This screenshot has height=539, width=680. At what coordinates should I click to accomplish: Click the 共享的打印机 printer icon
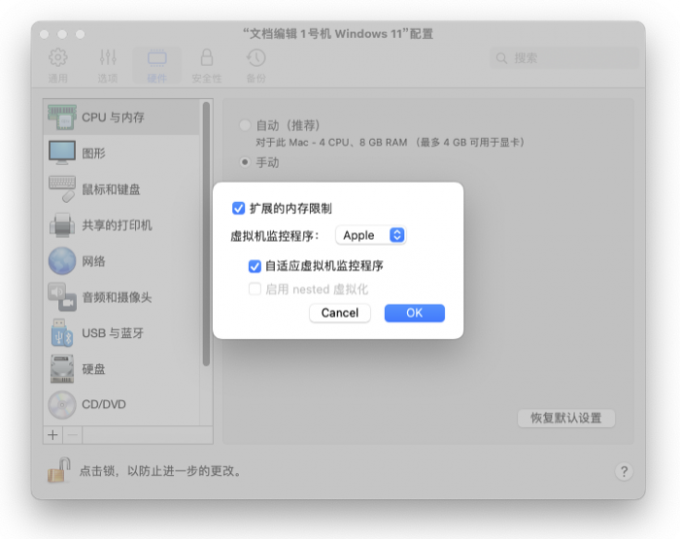[x=62, y=225]
